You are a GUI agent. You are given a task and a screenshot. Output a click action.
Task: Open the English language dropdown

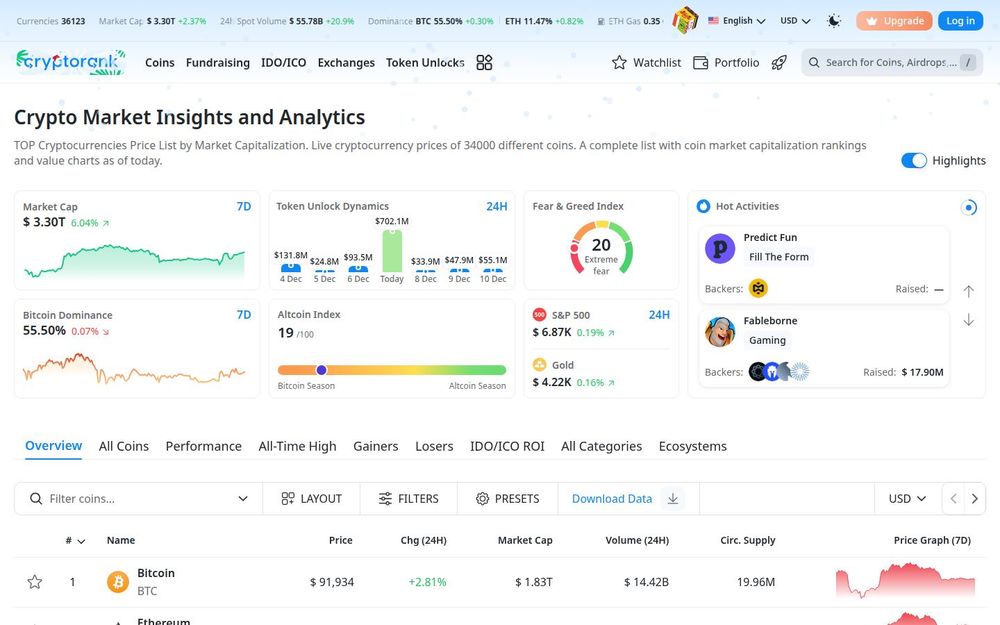tap(737, 20)
